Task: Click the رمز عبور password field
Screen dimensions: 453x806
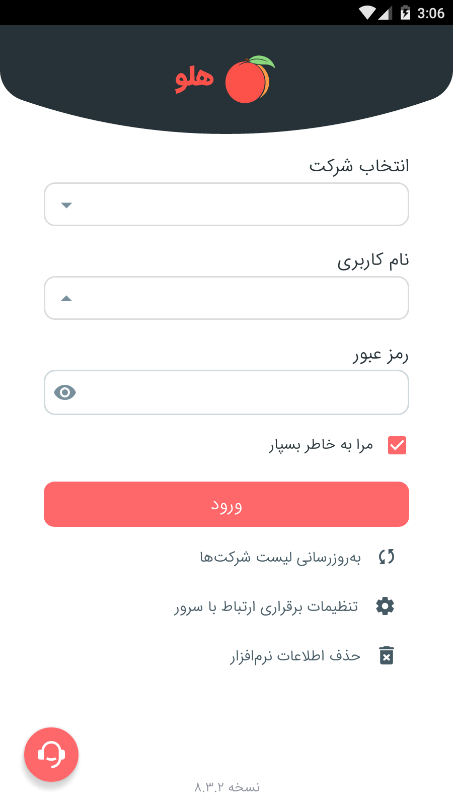Action: [x=226, y=393]
